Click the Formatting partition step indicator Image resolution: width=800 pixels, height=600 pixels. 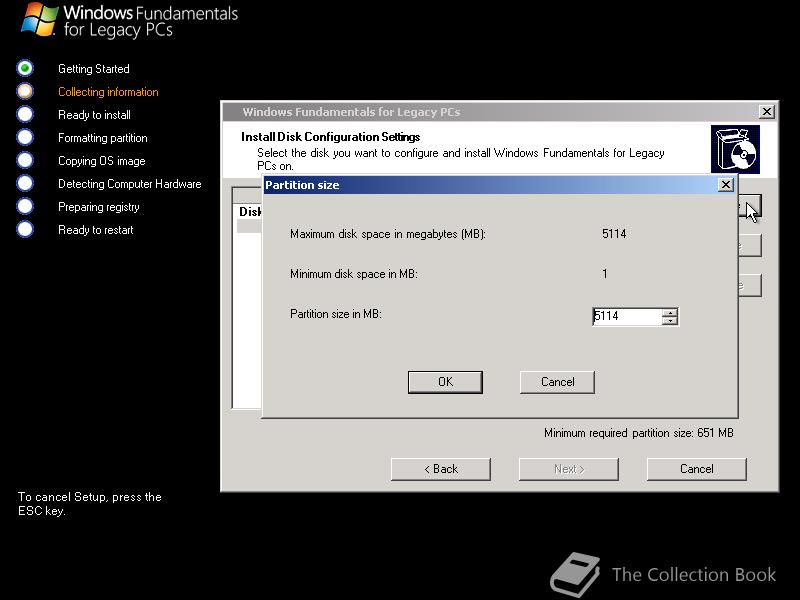25,137
